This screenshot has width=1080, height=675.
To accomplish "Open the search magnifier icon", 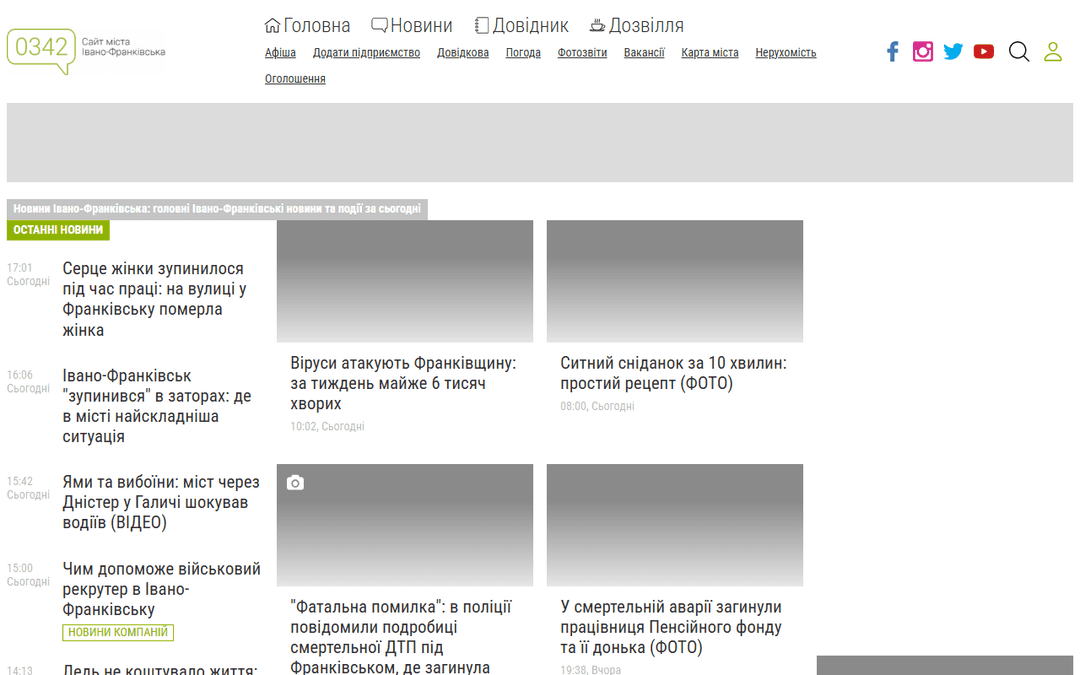I will (1019, 52).
